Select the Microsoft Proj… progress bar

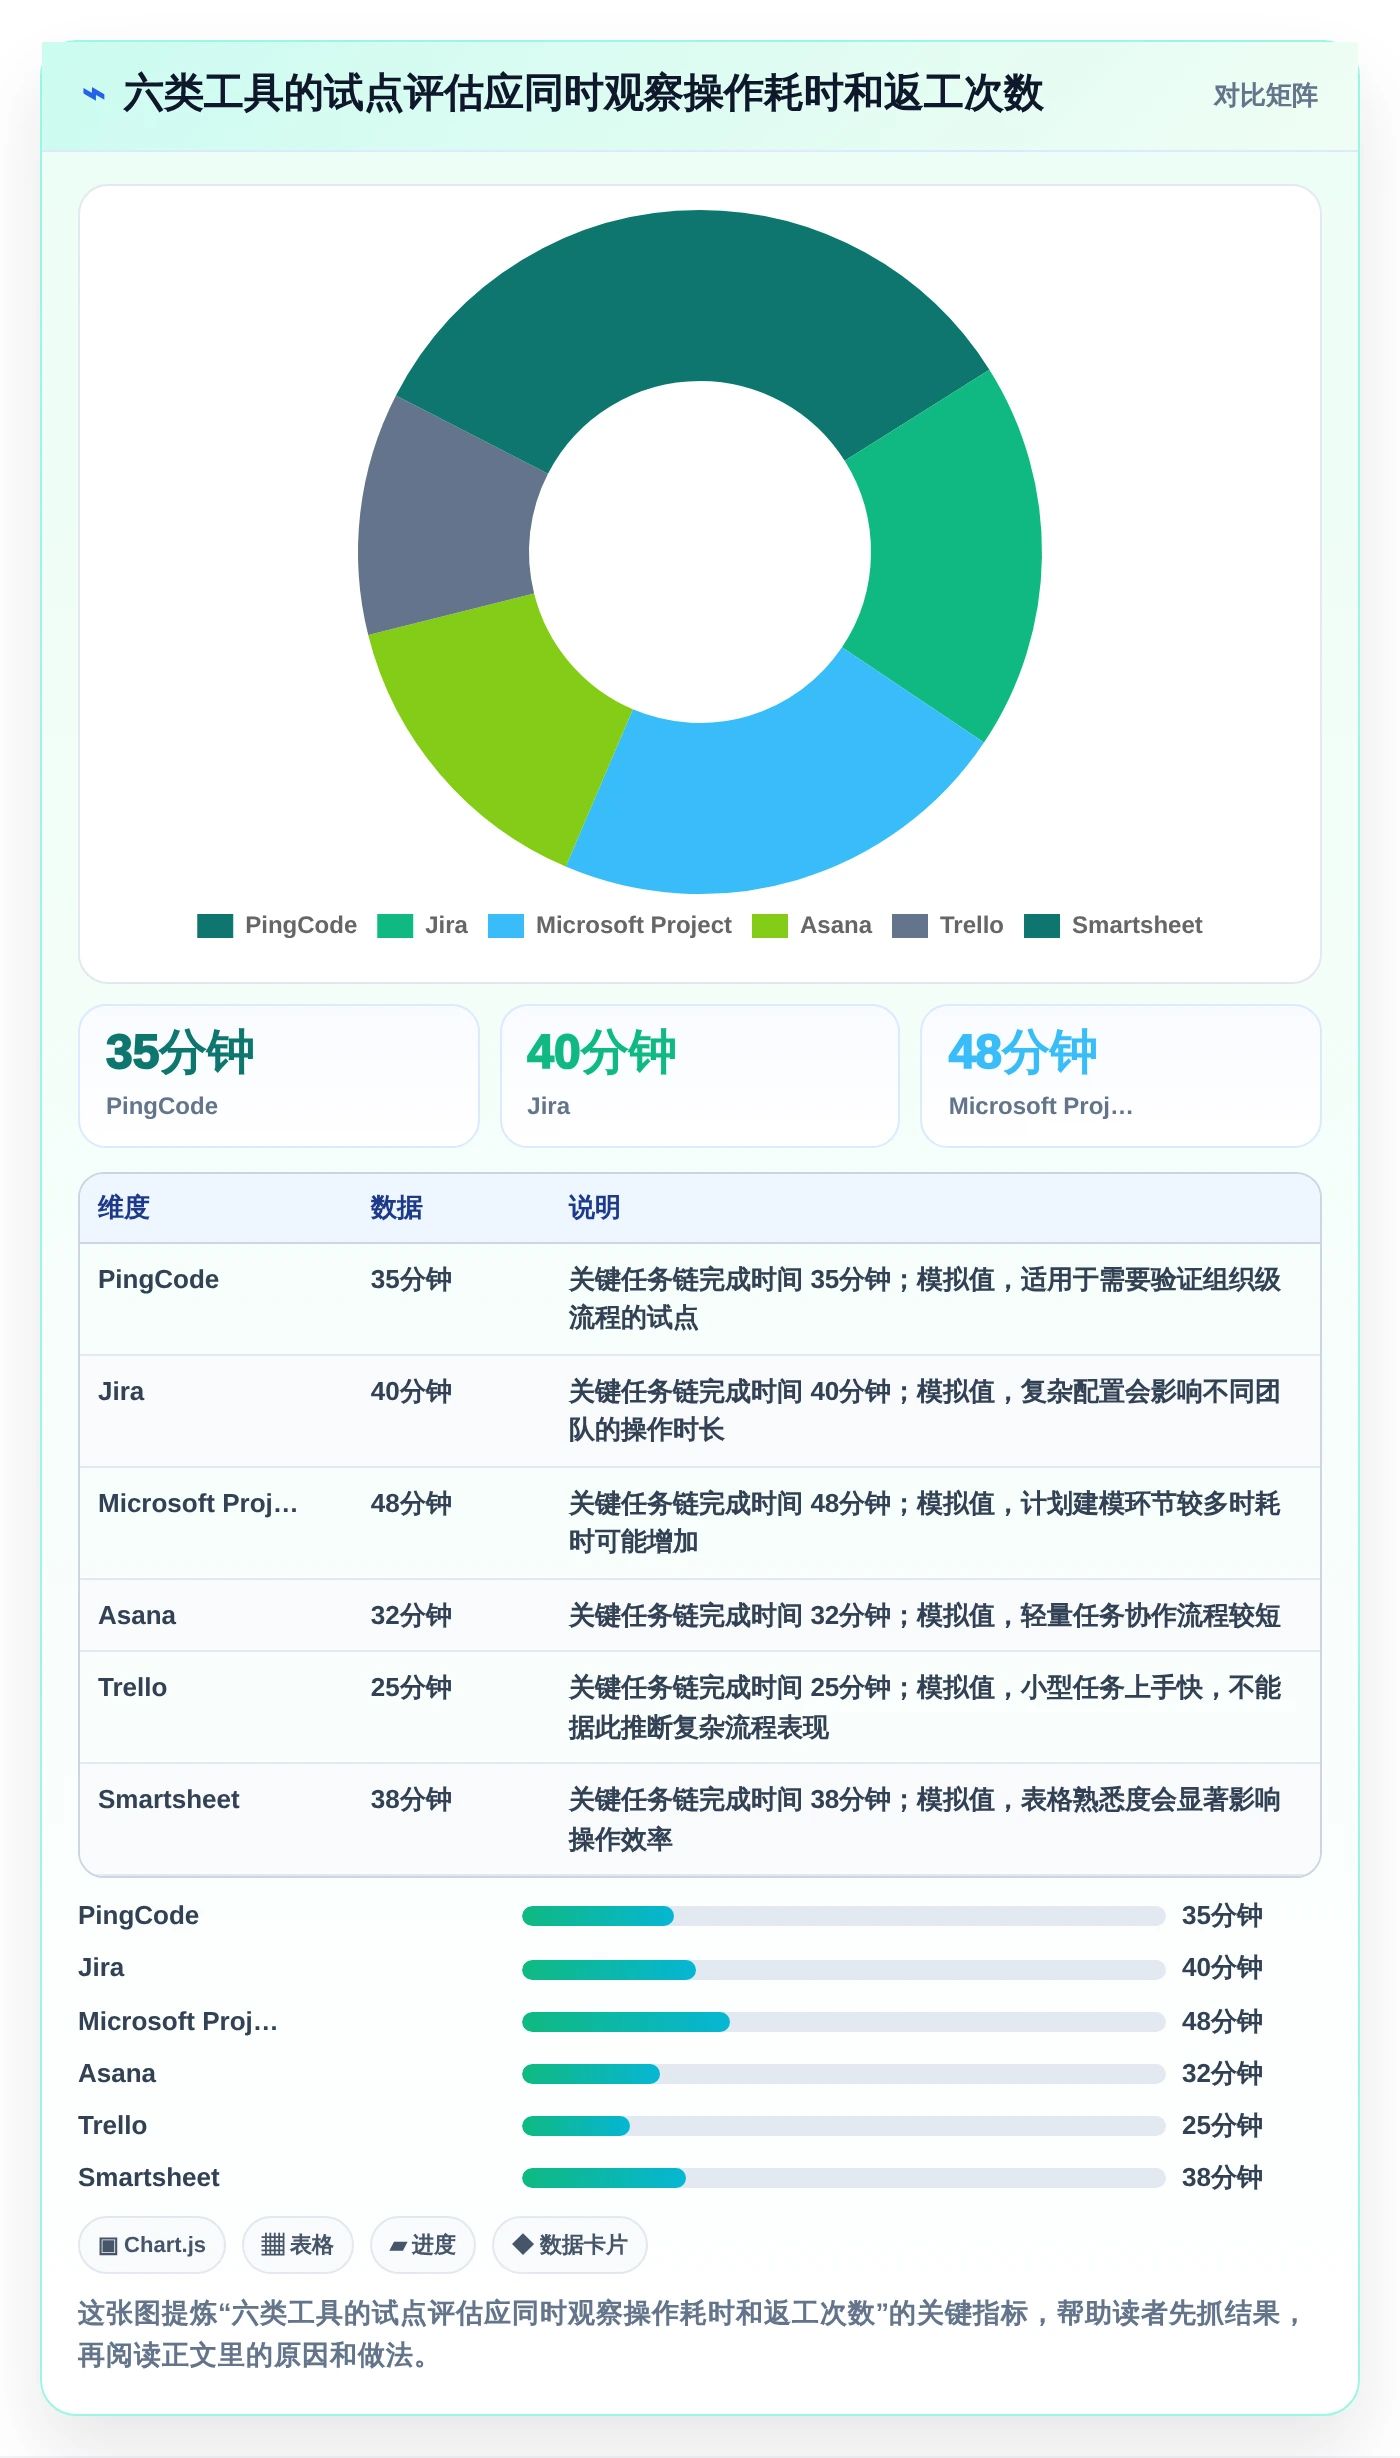click(843, 2022)
